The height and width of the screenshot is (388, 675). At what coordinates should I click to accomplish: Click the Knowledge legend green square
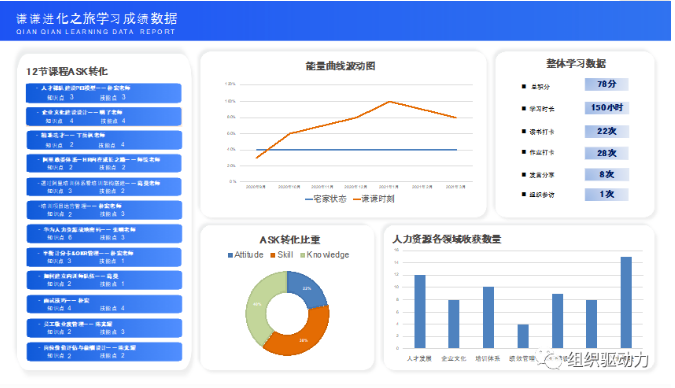pyautogui.click(x=302, y=255)
